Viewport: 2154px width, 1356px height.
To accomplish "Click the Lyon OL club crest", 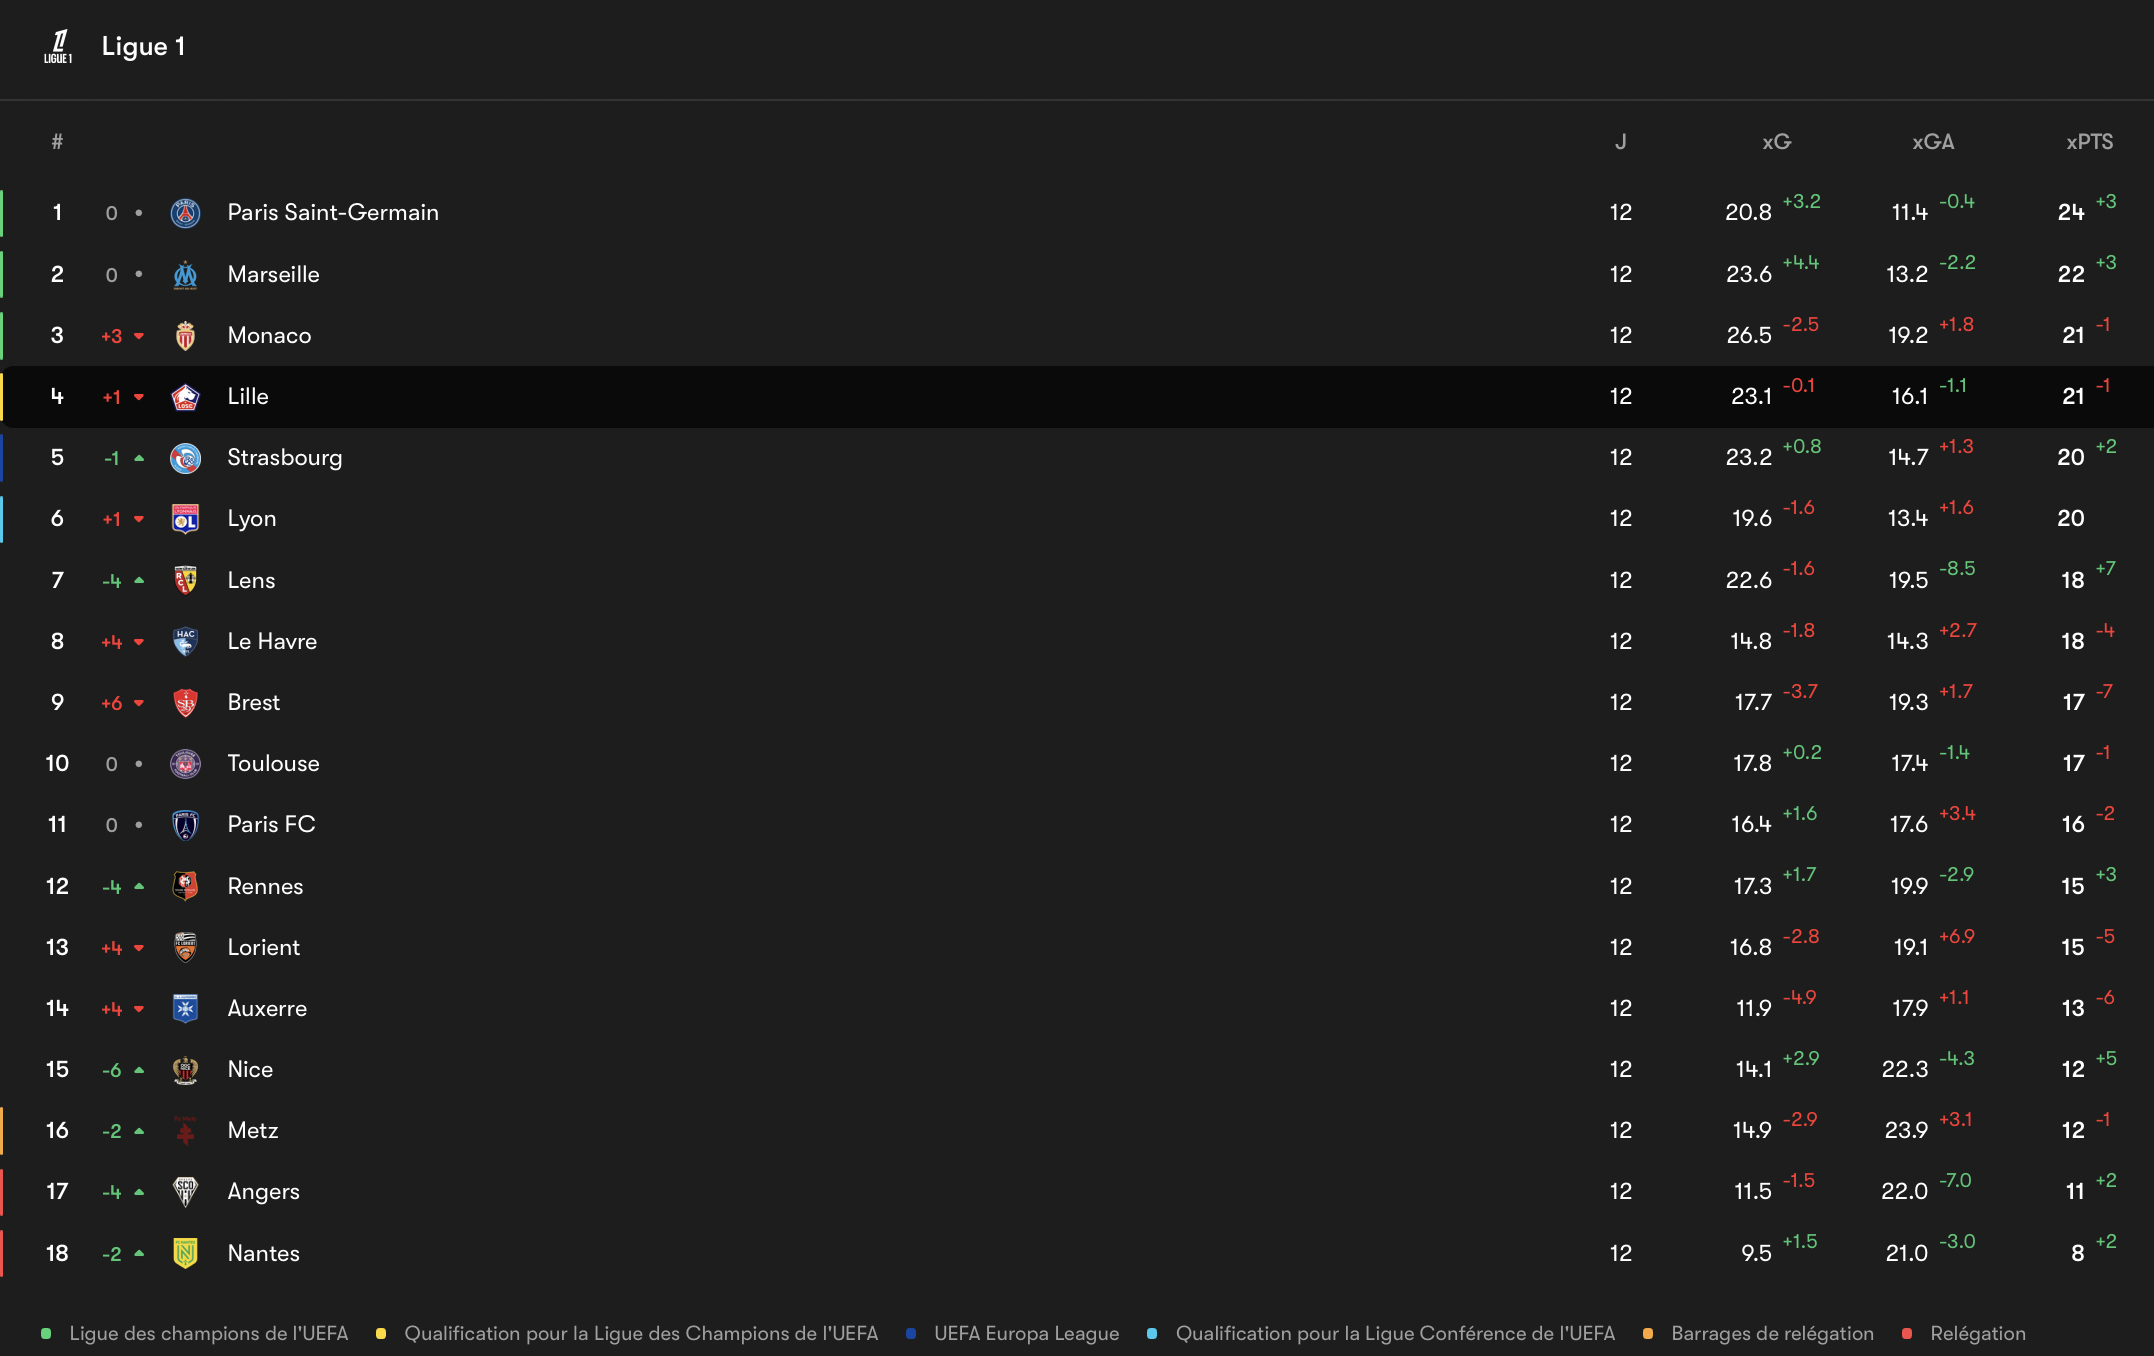I will coord(185,519).
